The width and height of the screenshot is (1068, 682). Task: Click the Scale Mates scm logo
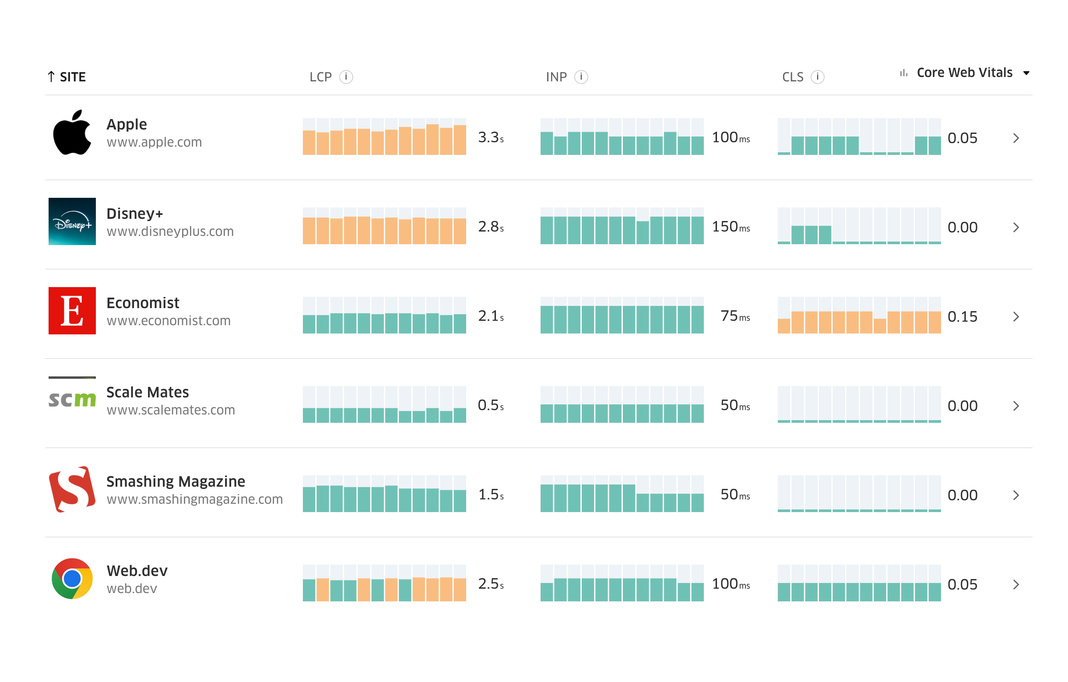(72, 398)
